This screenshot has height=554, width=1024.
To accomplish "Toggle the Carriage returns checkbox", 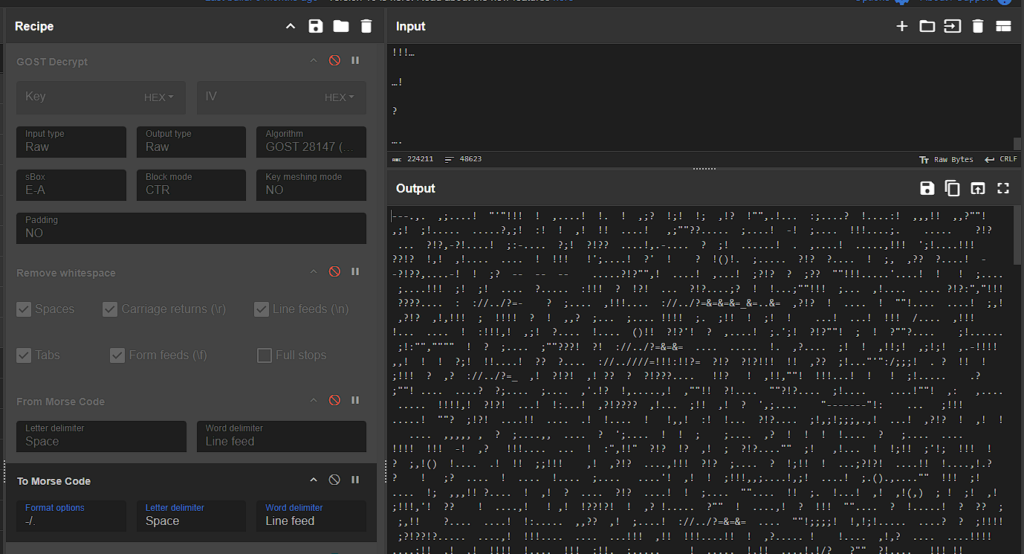I will (x=110, y=310).
